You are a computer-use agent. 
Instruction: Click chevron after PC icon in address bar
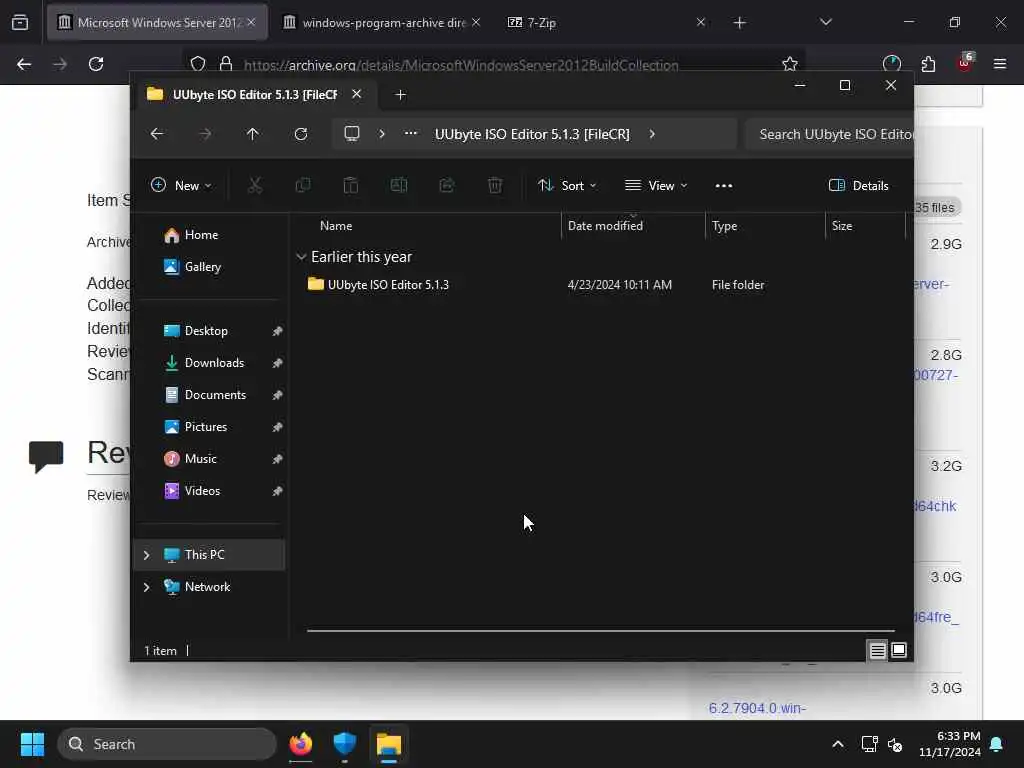[381, 134]
